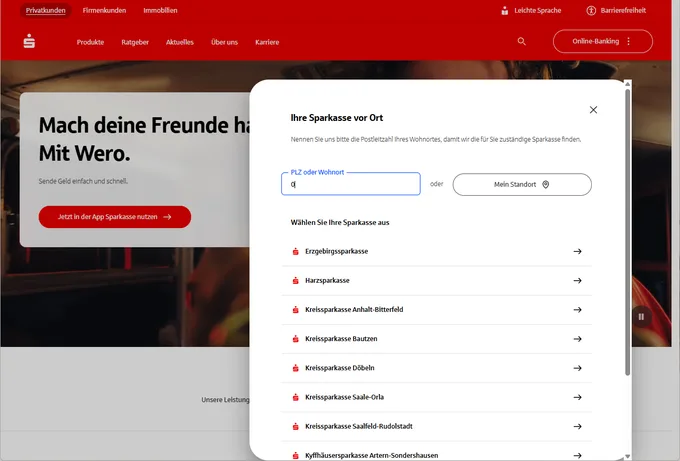Click the arrow next to Harzsparkasse

(x=577, y=280)
